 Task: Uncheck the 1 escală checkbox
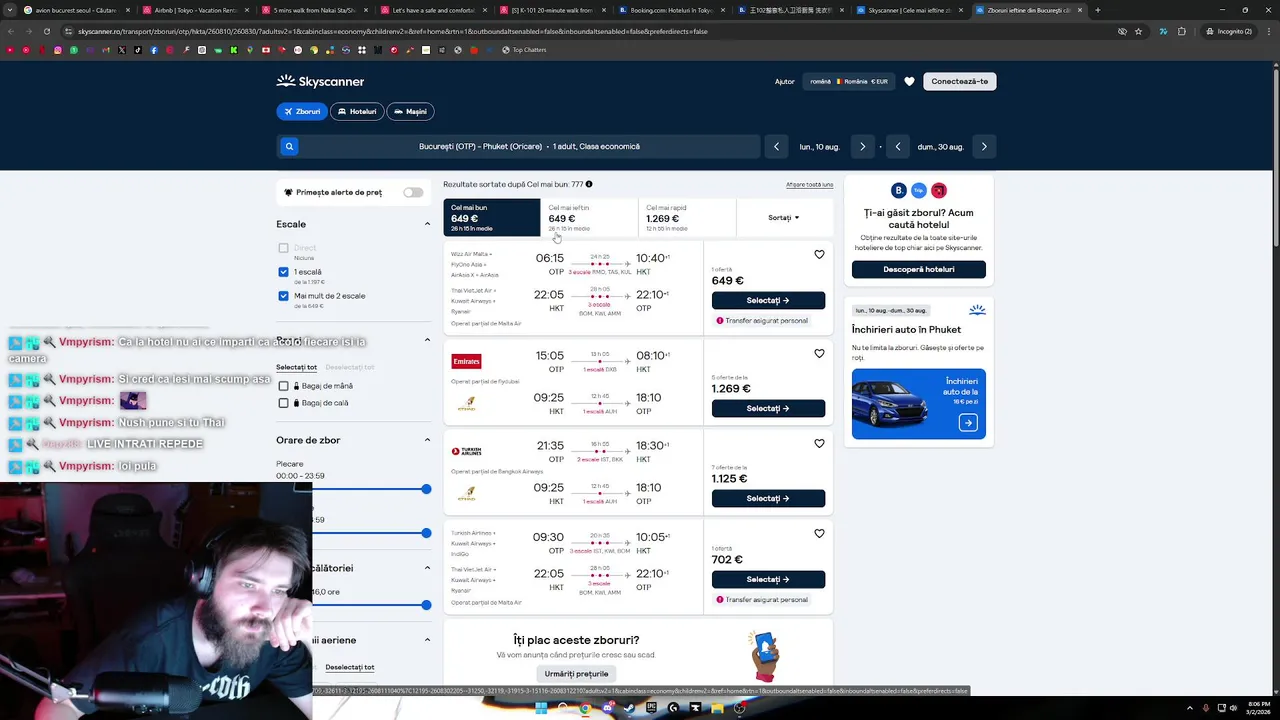tap(283, 272)
